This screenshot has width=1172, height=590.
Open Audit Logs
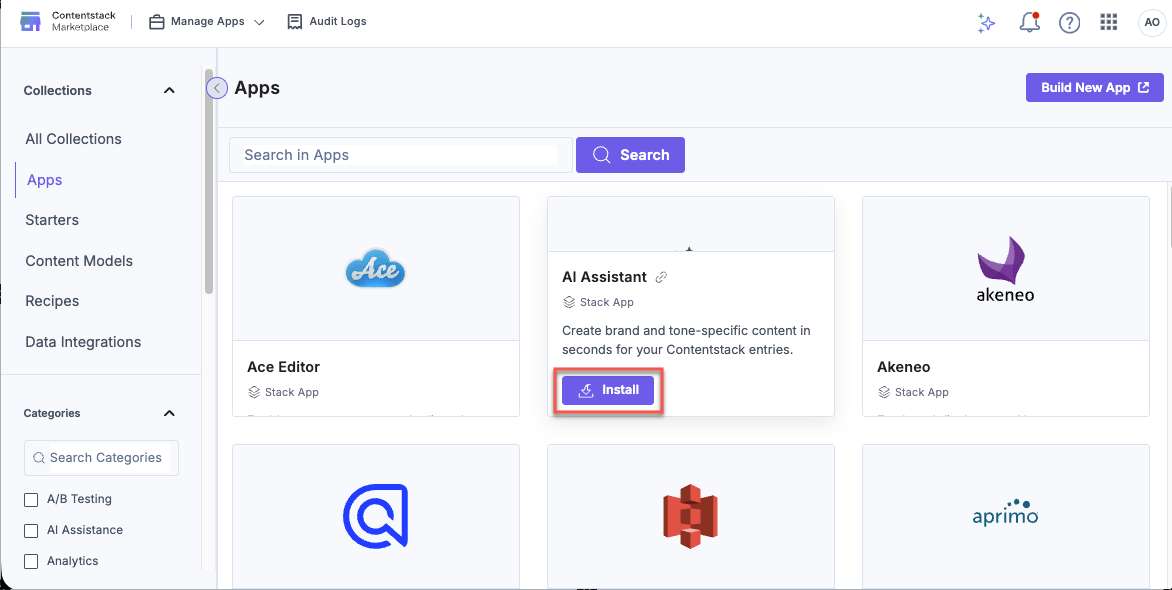tap(327, 22)
